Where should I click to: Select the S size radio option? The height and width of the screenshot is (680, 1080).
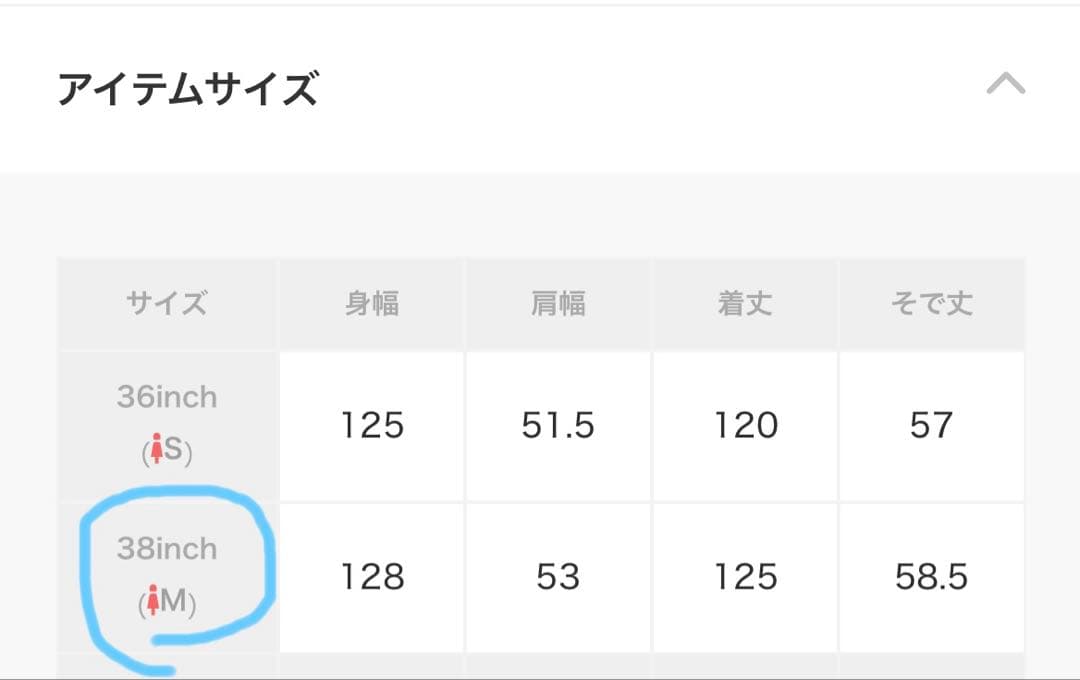157,450
